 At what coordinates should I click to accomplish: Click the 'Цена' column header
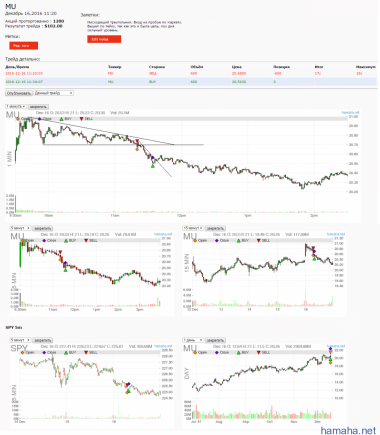(x=236, y=67)
